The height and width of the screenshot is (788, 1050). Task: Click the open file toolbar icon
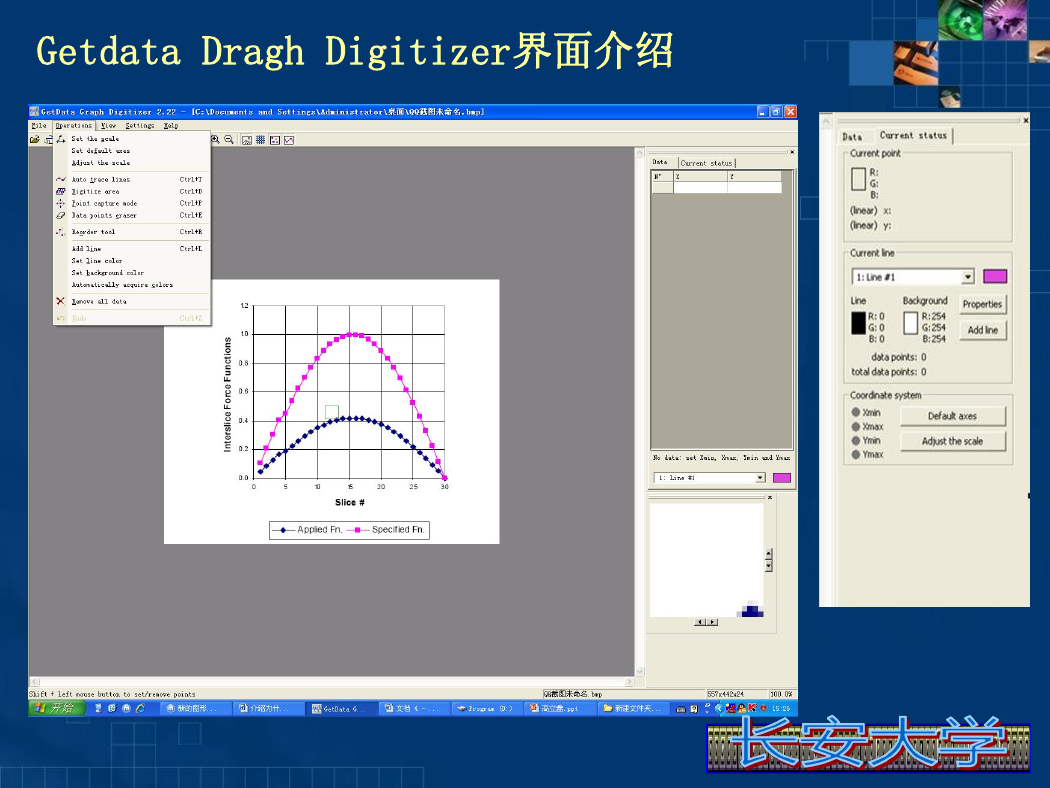35,139
